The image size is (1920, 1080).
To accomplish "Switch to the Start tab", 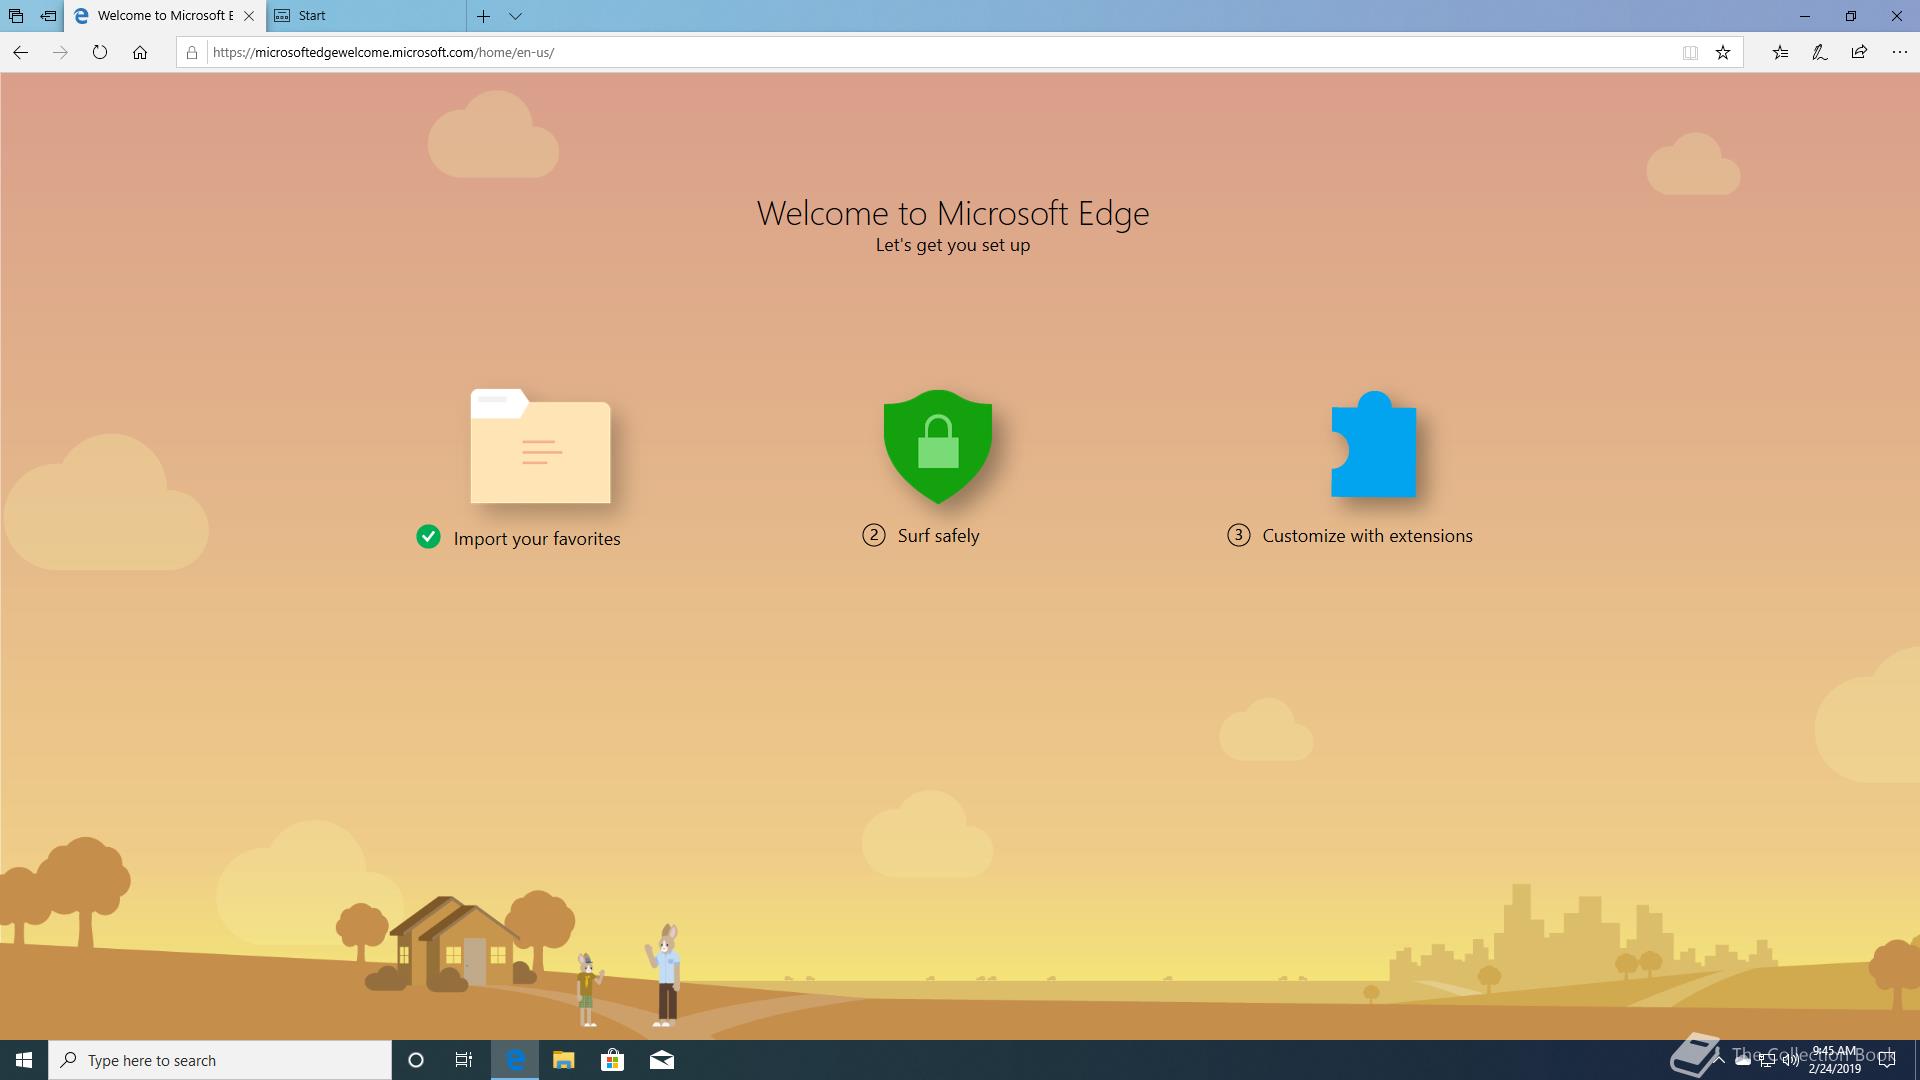I will pyautogui.click(x=366, y=16).
